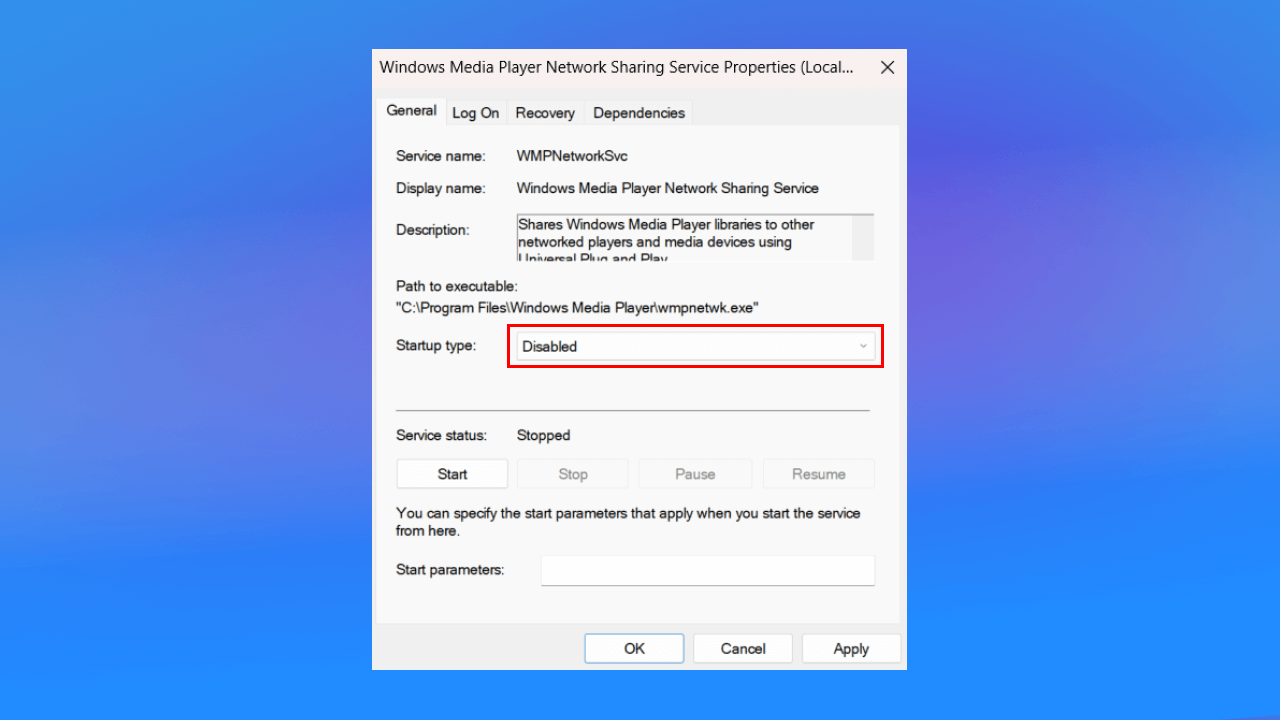Click the Service status label
The width and height of the screenshot is (1280, 720).
pos(441,435)
